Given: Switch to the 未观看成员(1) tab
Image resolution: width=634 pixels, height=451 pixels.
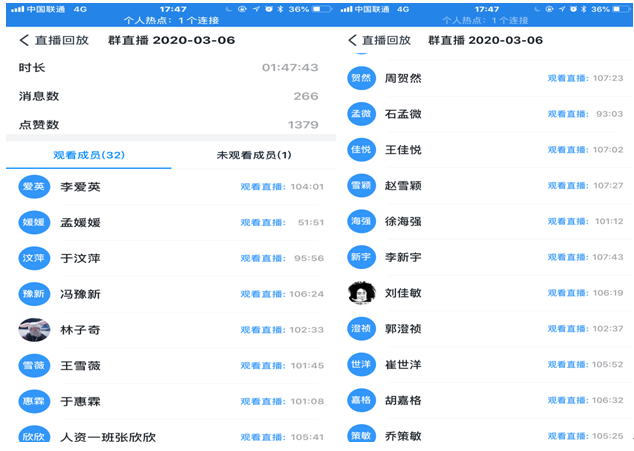Looking at the screenshot, I should [x=253, y=155].
